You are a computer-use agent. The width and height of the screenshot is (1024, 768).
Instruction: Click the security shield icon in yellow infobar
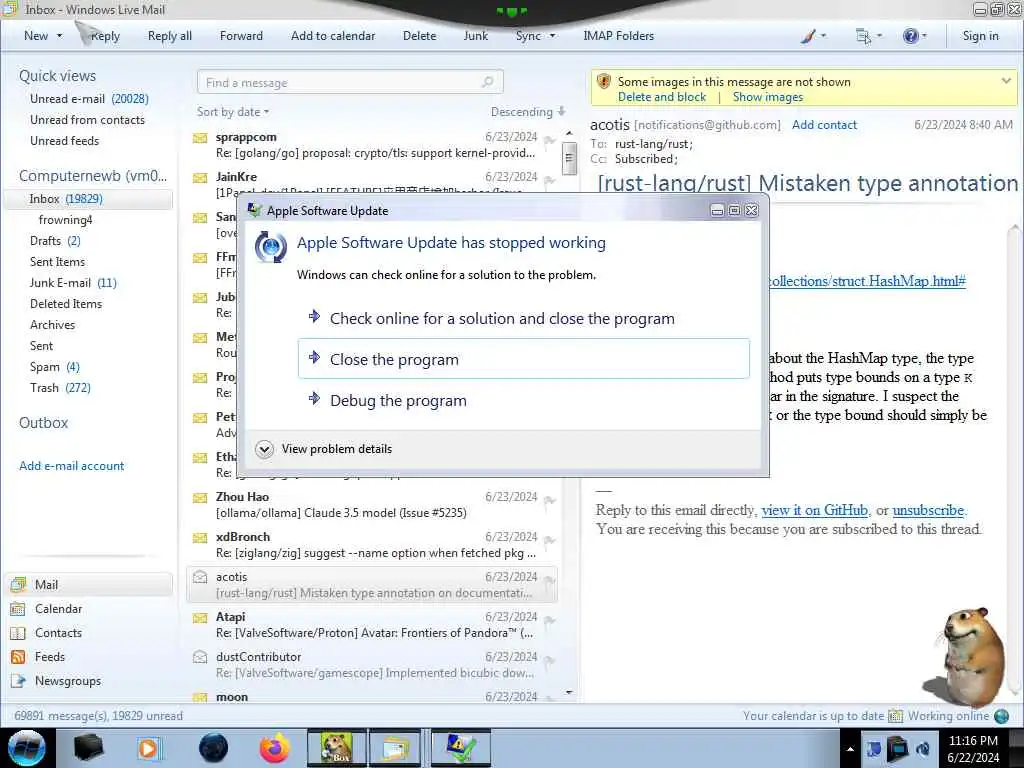pyautogui.click(x=604, y=82)
